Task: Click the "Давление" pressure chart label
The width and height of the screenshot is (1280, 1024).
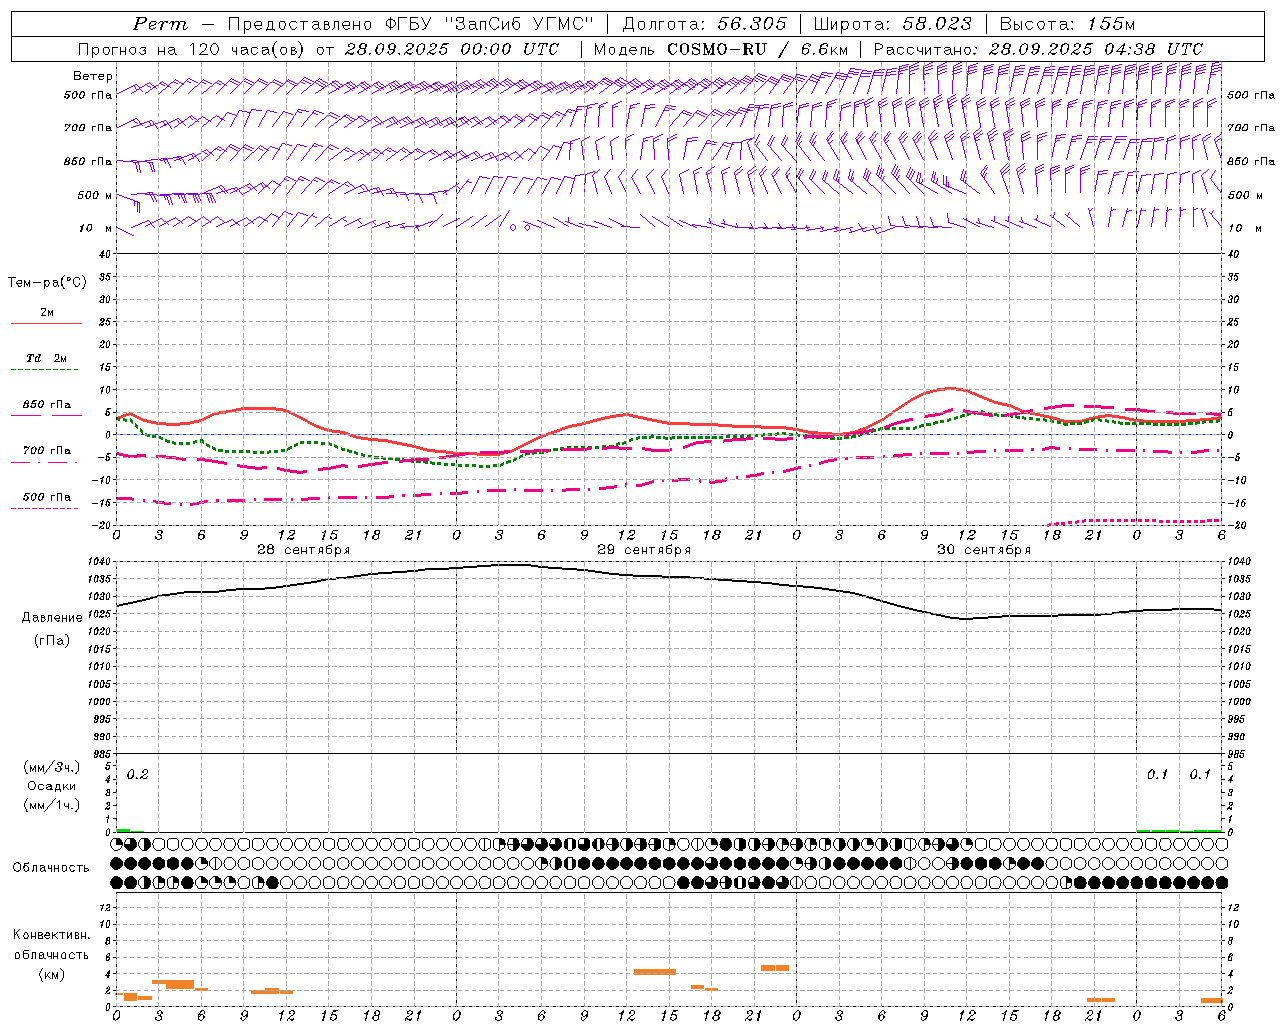Action: (x=52, y=618)
